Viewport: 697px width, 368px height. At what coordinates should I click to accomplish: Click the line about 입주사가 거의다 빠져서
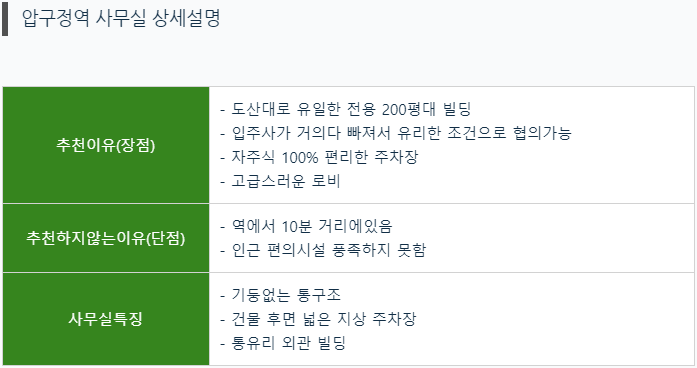coord(396,133)
